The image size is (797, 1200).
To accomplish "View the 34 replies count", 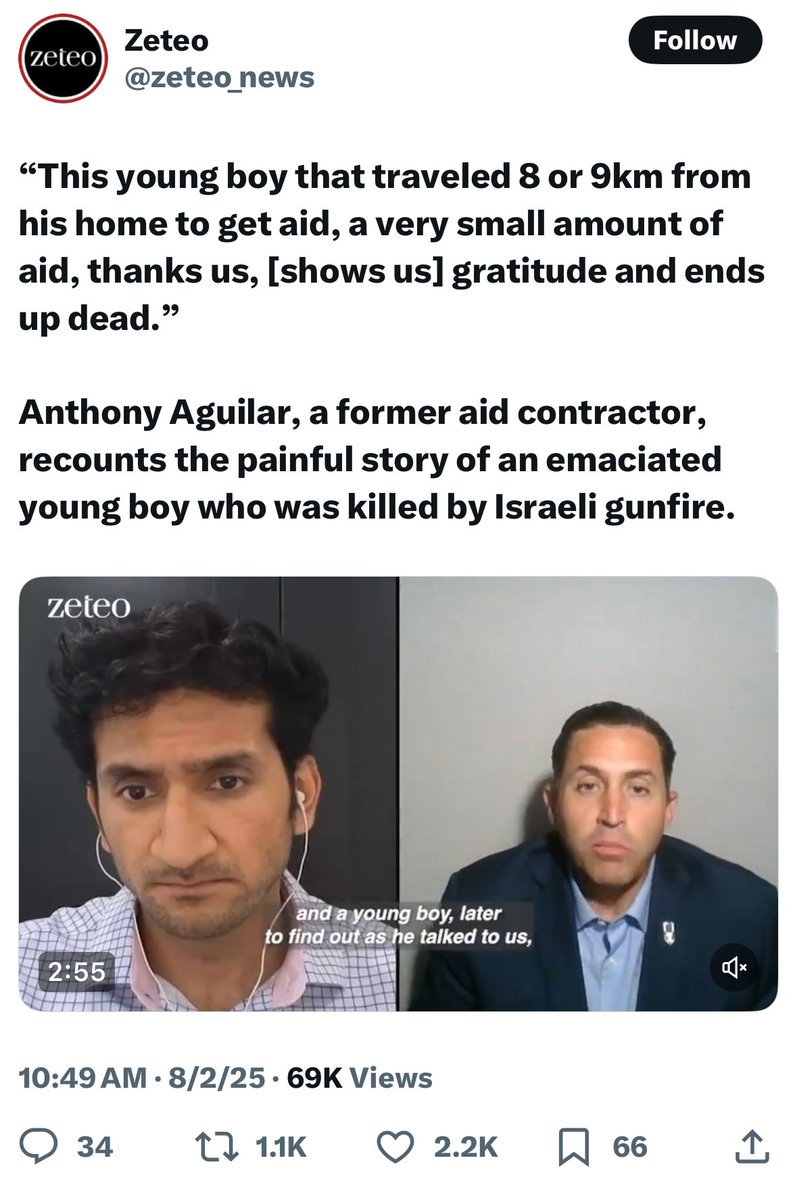I will pos(95,1146).
